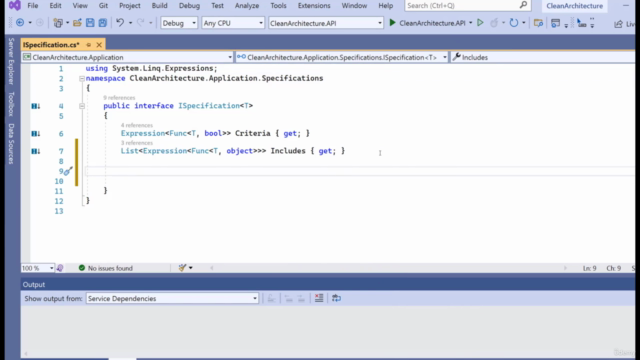Open the Window menu
Screen dimensions: 640x360
[354, 6]
